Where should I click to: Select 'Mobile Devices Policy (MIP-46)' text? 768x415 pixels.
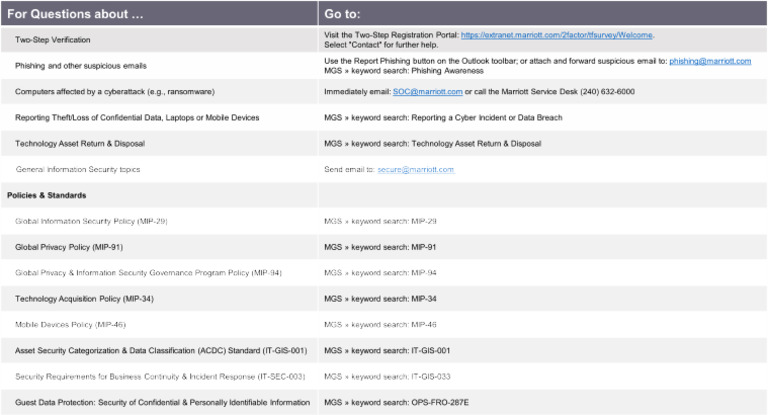point(71,325)
